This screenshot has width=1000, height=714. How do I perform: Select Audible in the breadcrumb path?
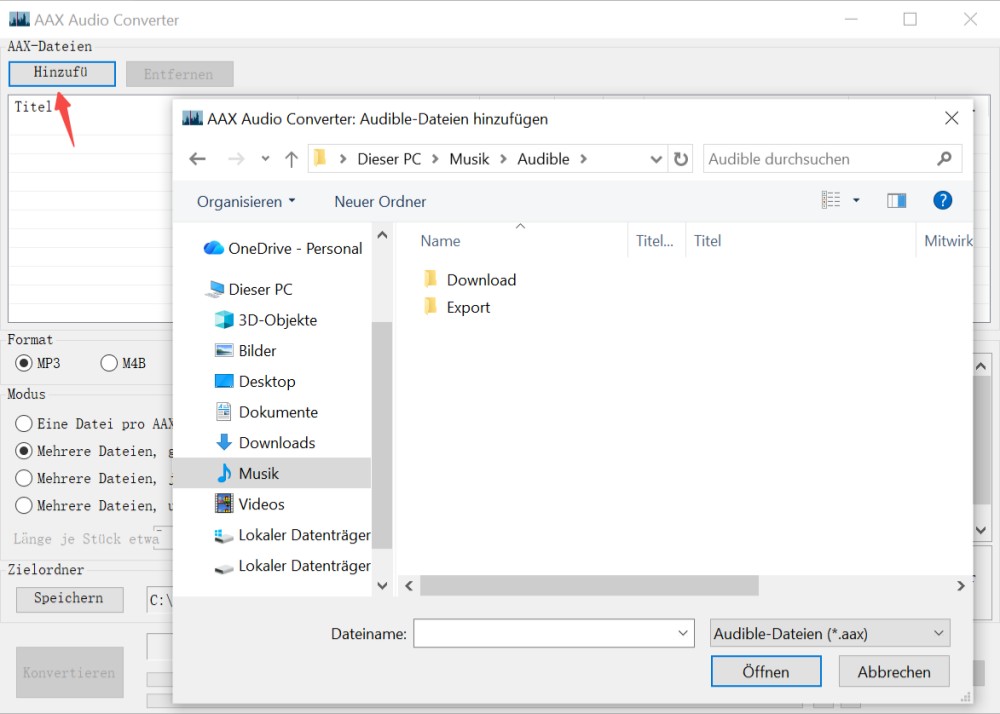[543, 159]
